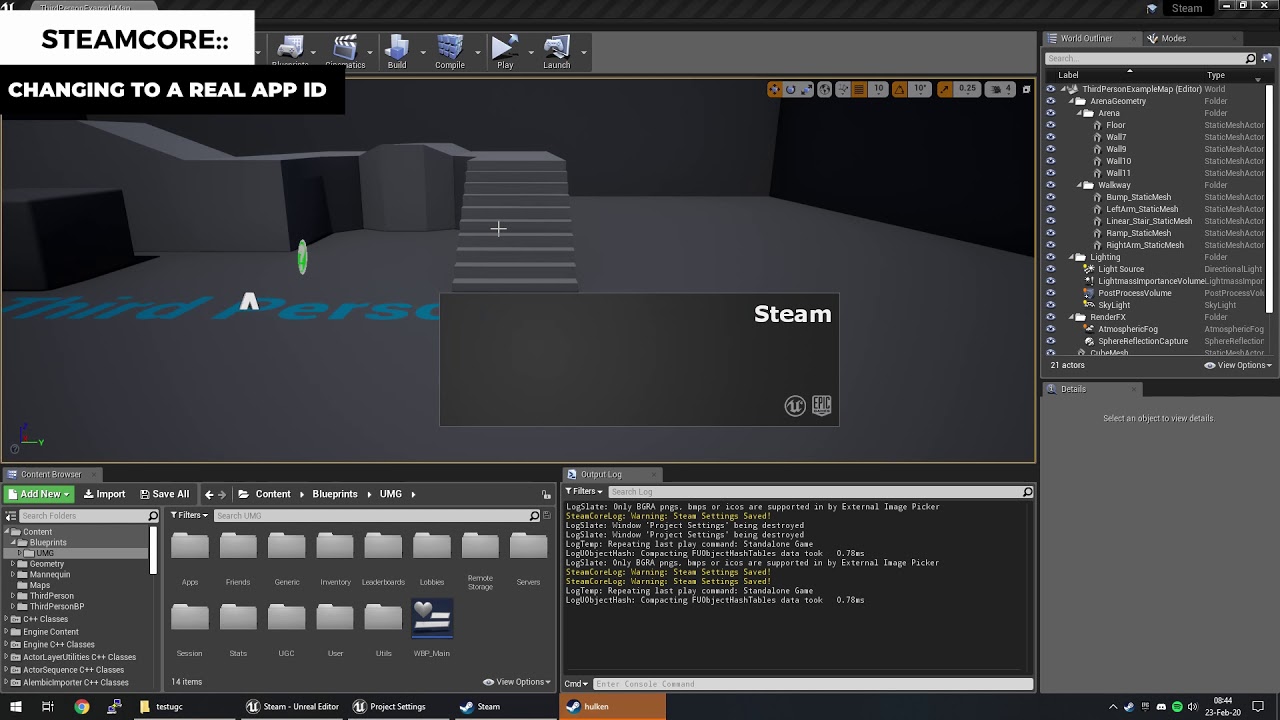Start Play in editor
Image resolution: width=1280 pixels, height=720 pixels.
tap(505, 52)
